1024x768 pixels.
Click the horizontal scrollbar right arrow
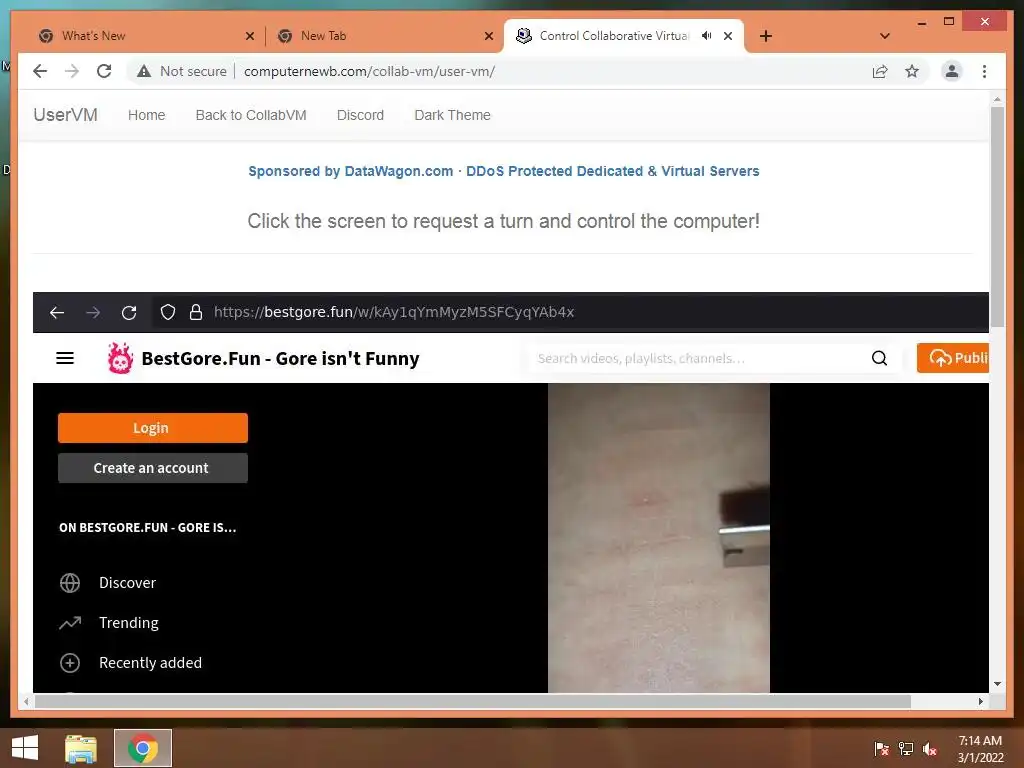click(x=980, y=701)
